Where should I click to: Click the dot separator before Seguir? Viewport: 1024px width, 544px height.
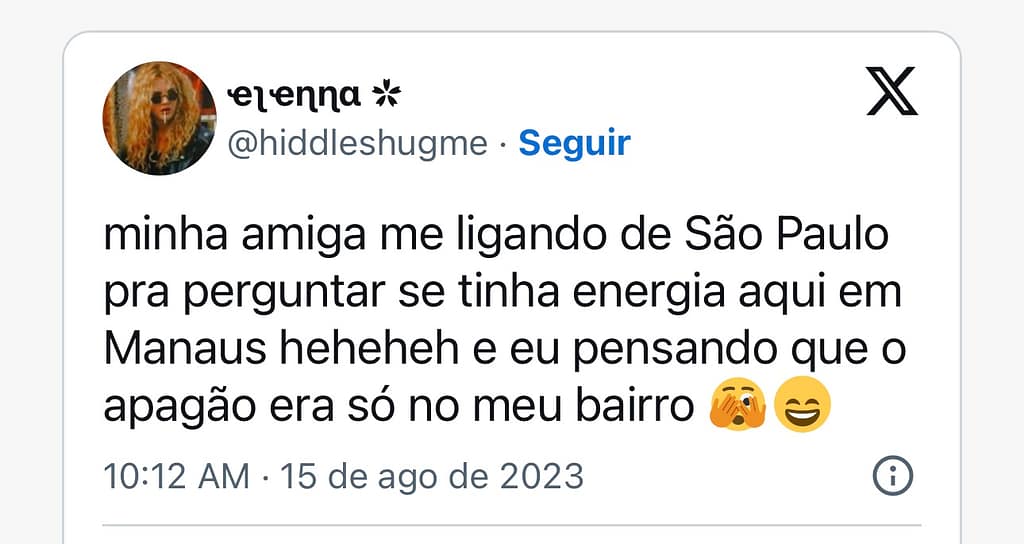pos(503,144)
